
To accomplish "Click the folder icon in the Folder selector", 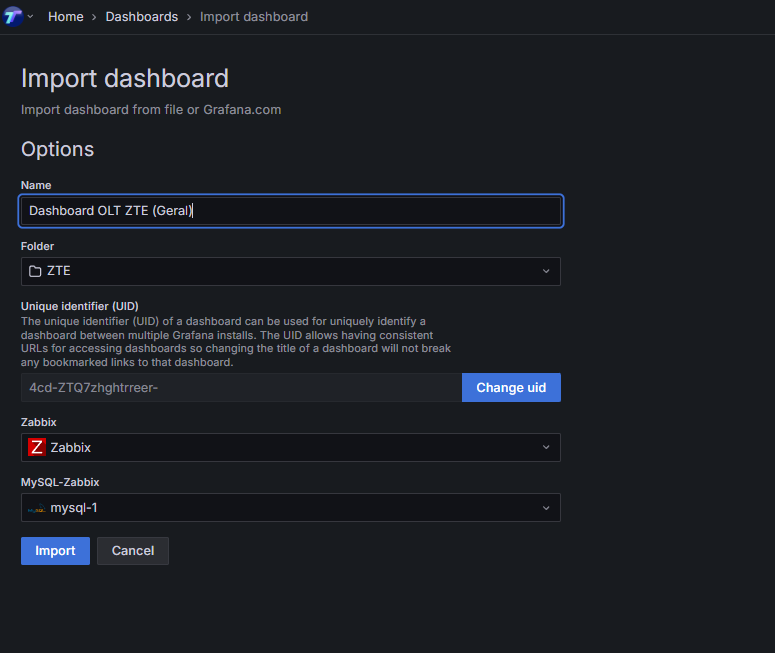I will click(35, 271).
